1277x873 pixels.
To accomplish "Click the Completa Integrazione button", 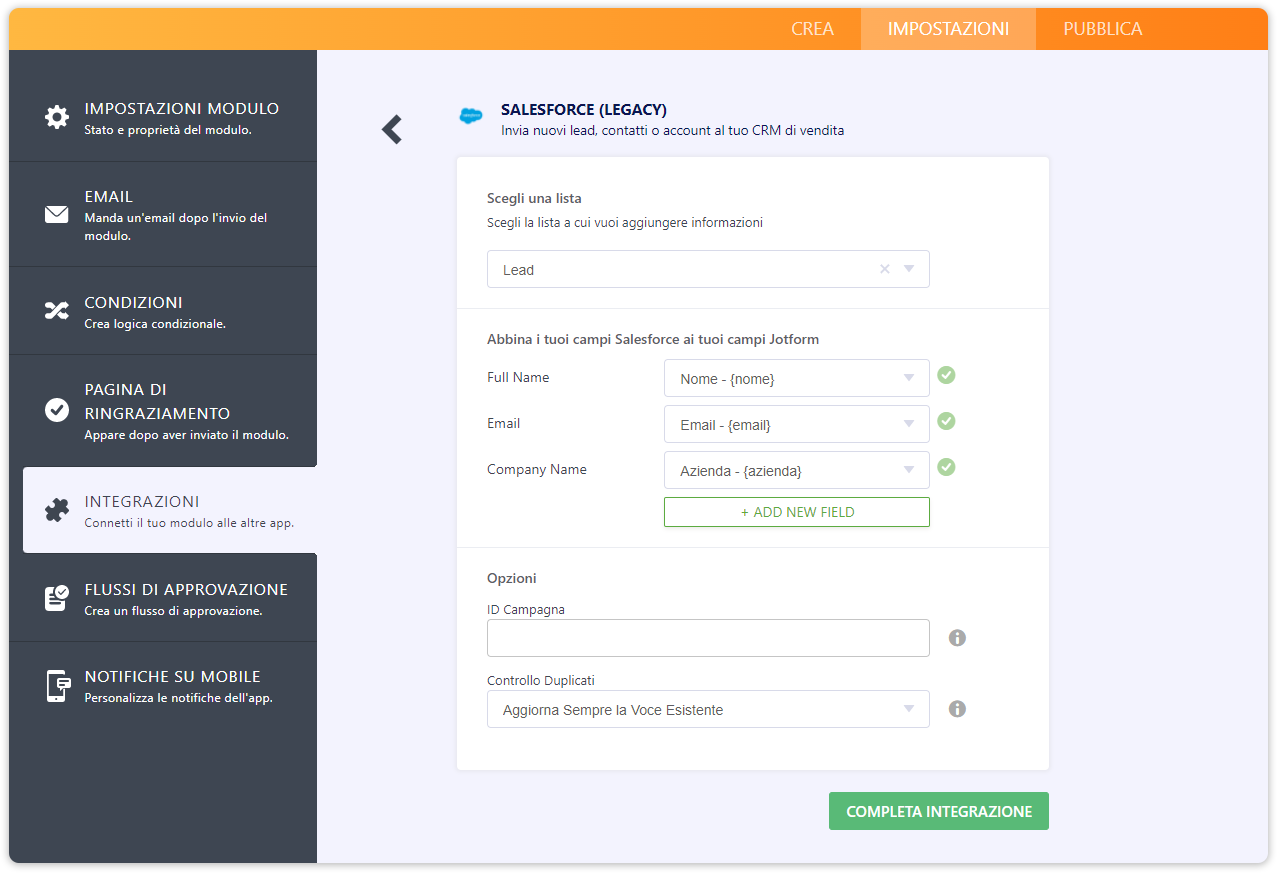I will tap(938, 811).
